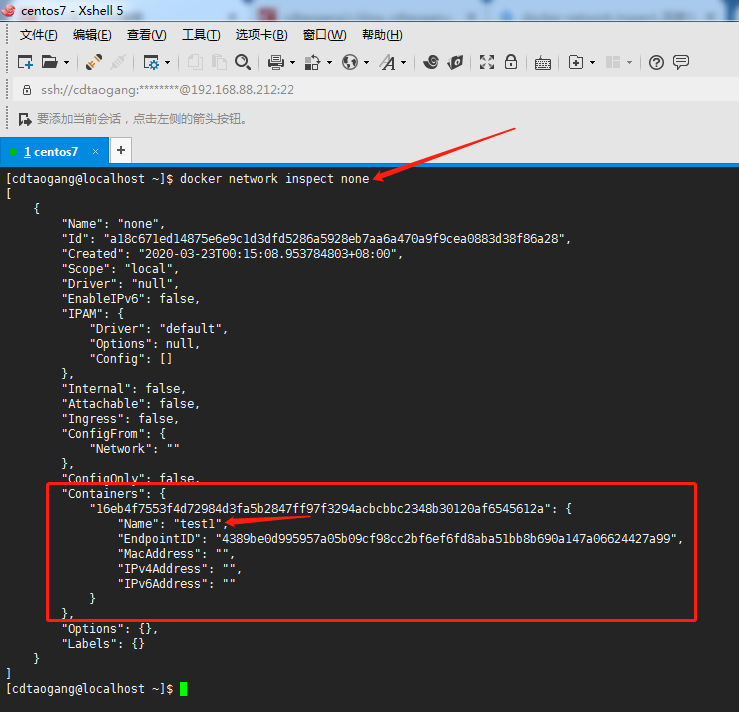
Task: Click the "Attachable": false line
Action: tap(131, 404)
